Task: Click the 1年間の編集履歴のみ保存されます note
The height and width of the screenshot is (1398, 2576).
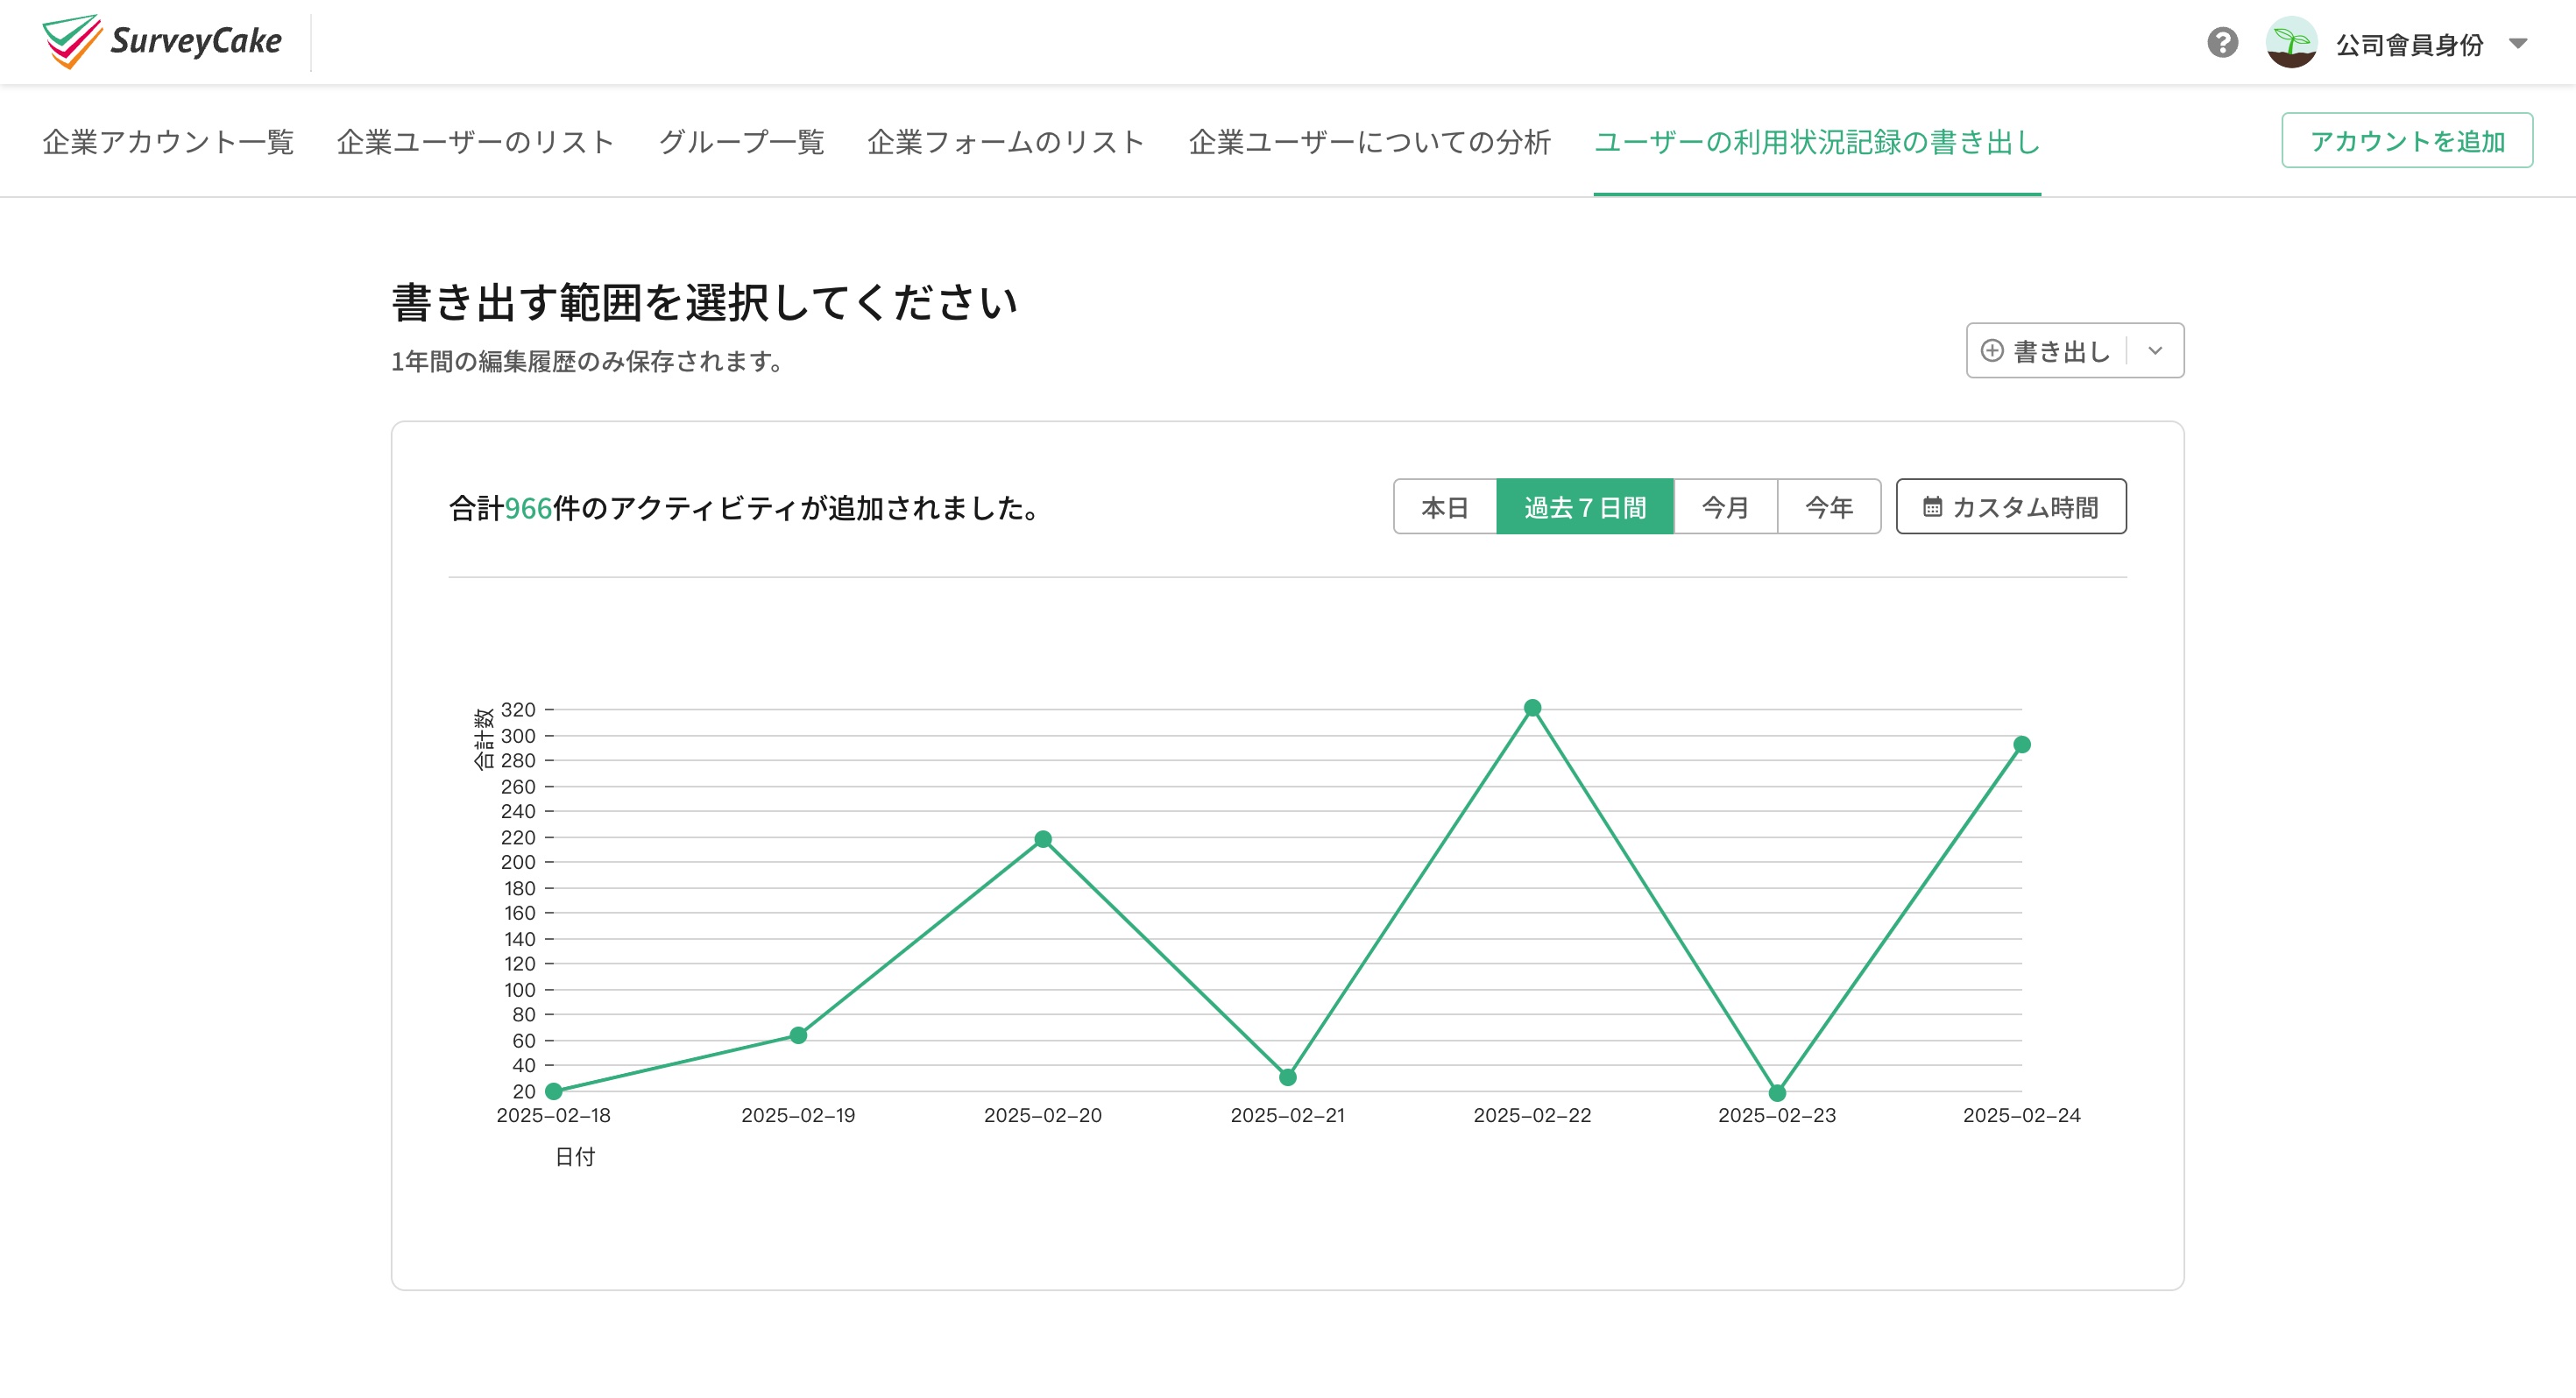Action: pos(588,361)
